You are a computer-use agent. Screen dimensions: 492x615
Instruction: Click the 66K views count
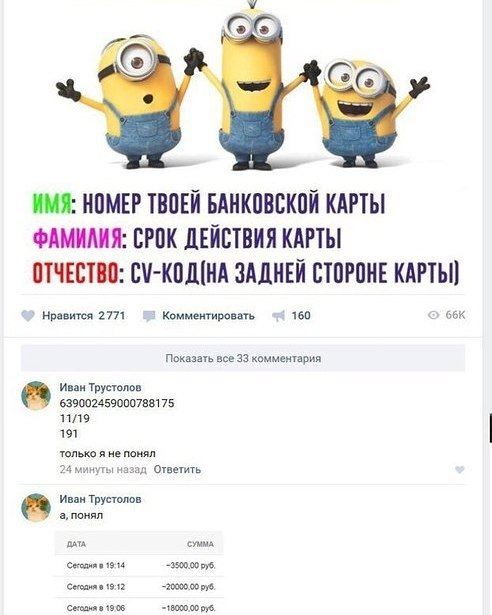tap(455, 315)
